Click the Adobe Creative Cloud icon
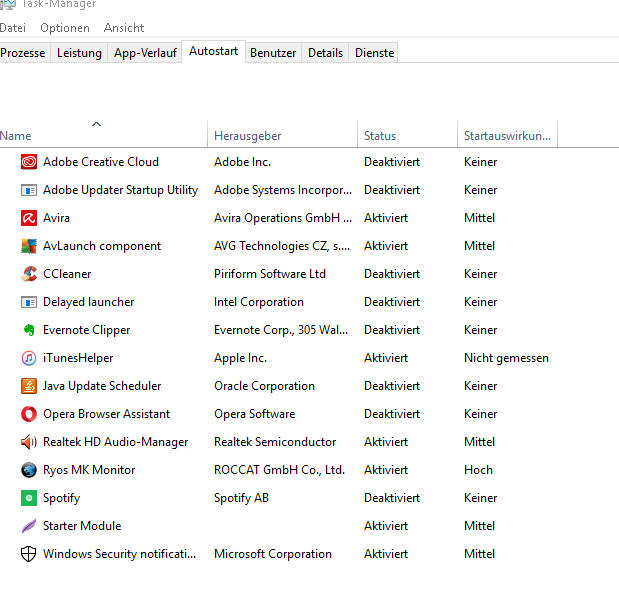619x592 pixels. coord(29,162)
